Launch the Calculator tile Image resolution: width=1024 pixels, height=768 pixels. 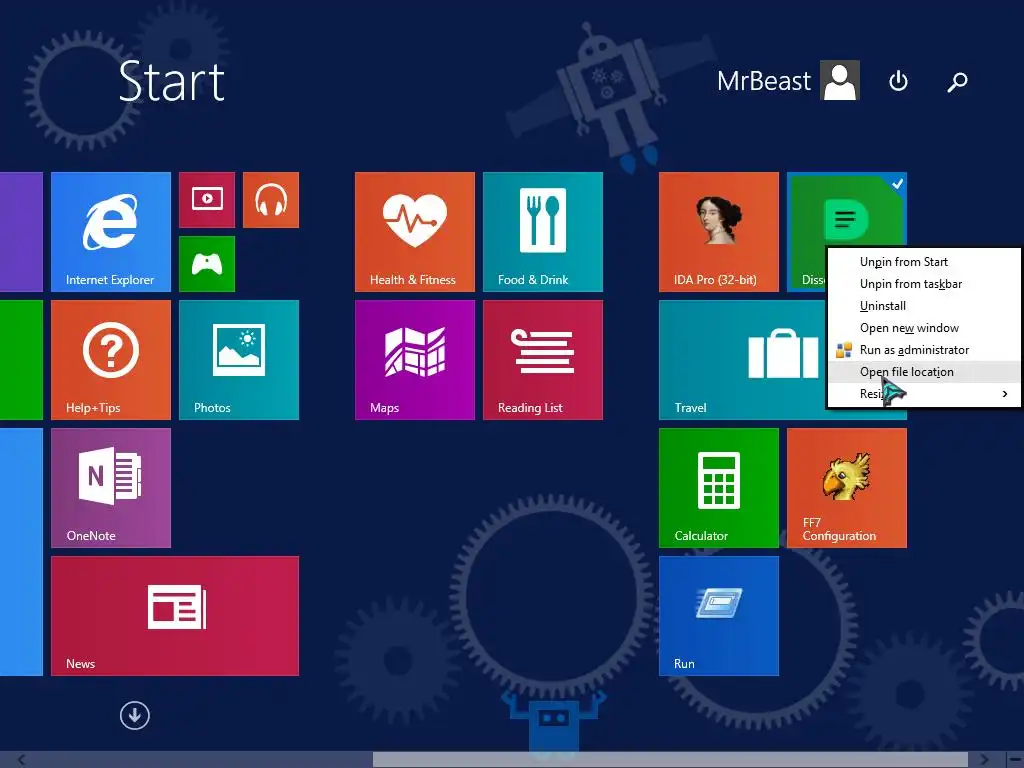pyautogui.click(x=719, y=488)
